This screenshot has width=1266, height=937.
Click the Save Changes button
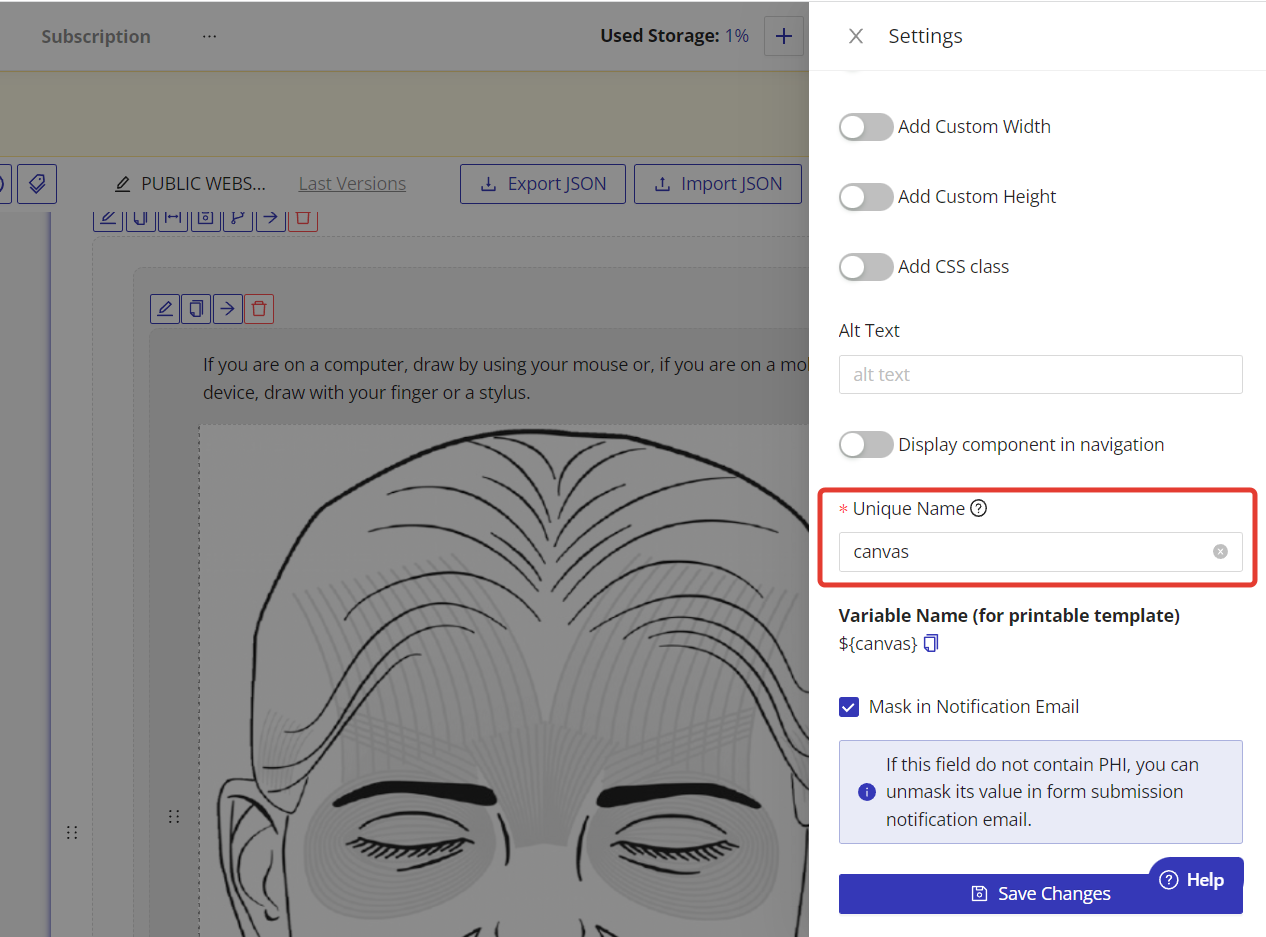click(x=1040, y=894)
